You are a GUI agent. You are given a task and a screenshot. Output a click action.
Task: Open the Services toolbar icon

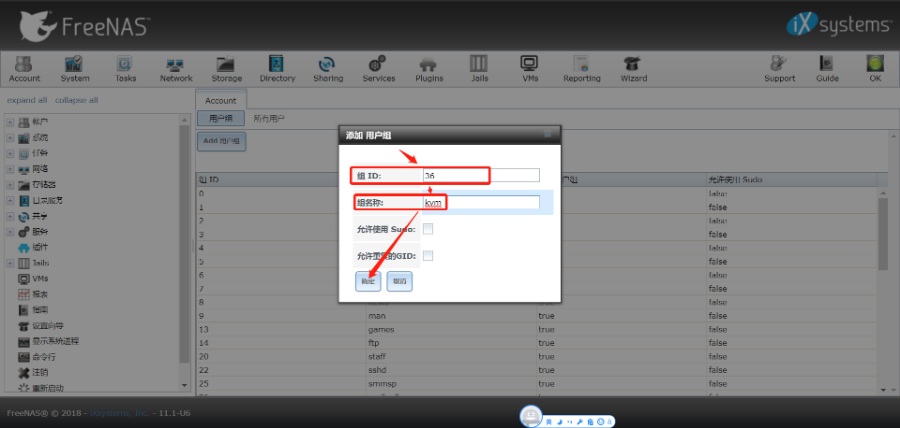point(378,69)
